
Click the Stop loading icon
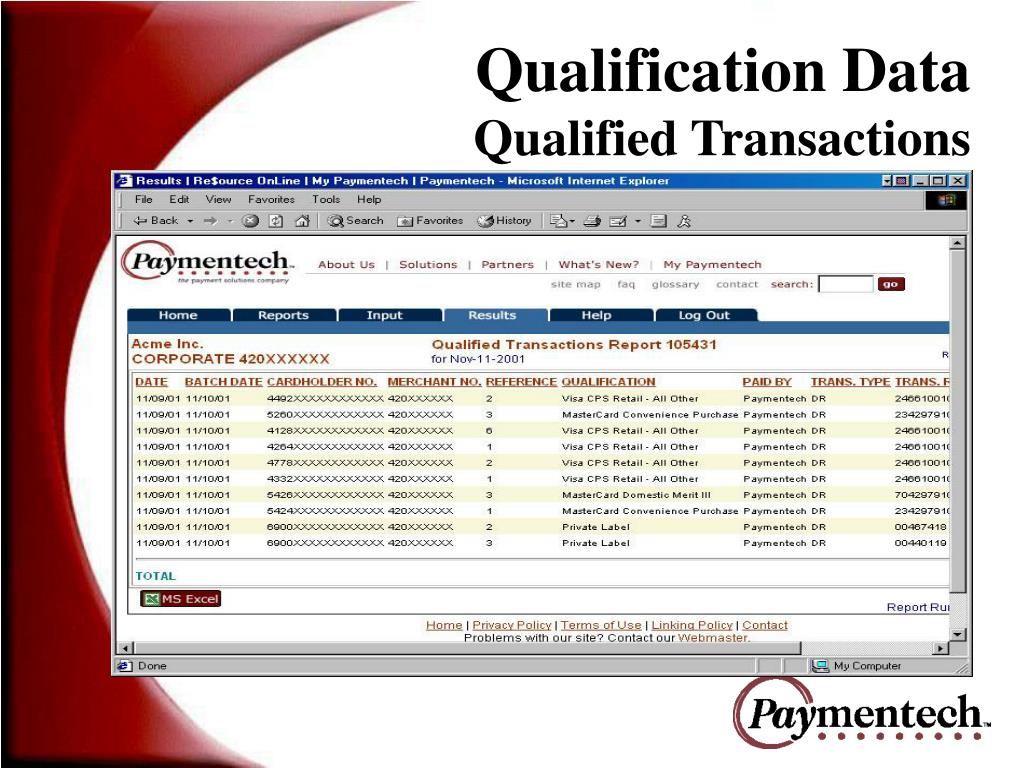coord(250,221)
